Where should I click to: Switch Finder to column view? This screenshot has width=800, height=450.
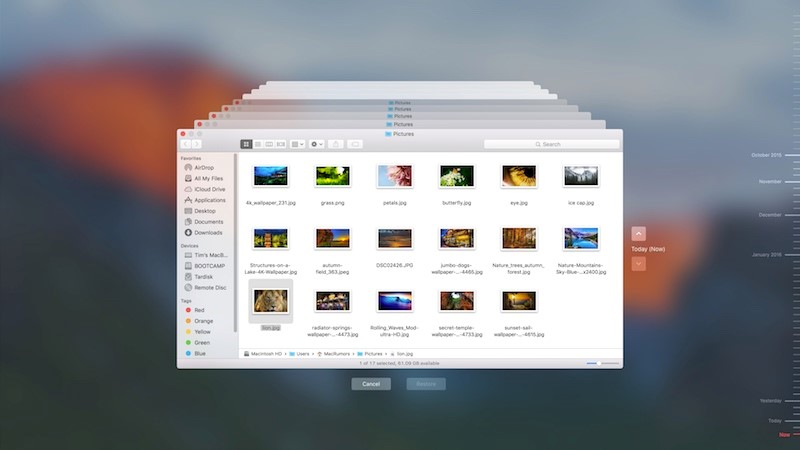tap(269, 144)
